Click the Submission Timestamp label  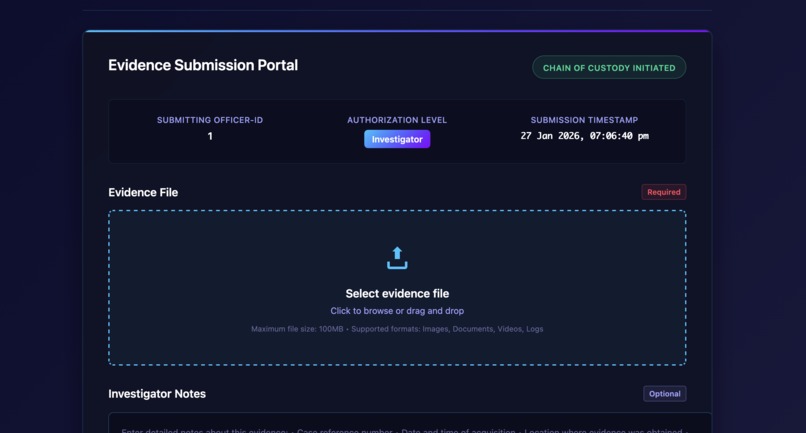point(584,120)
